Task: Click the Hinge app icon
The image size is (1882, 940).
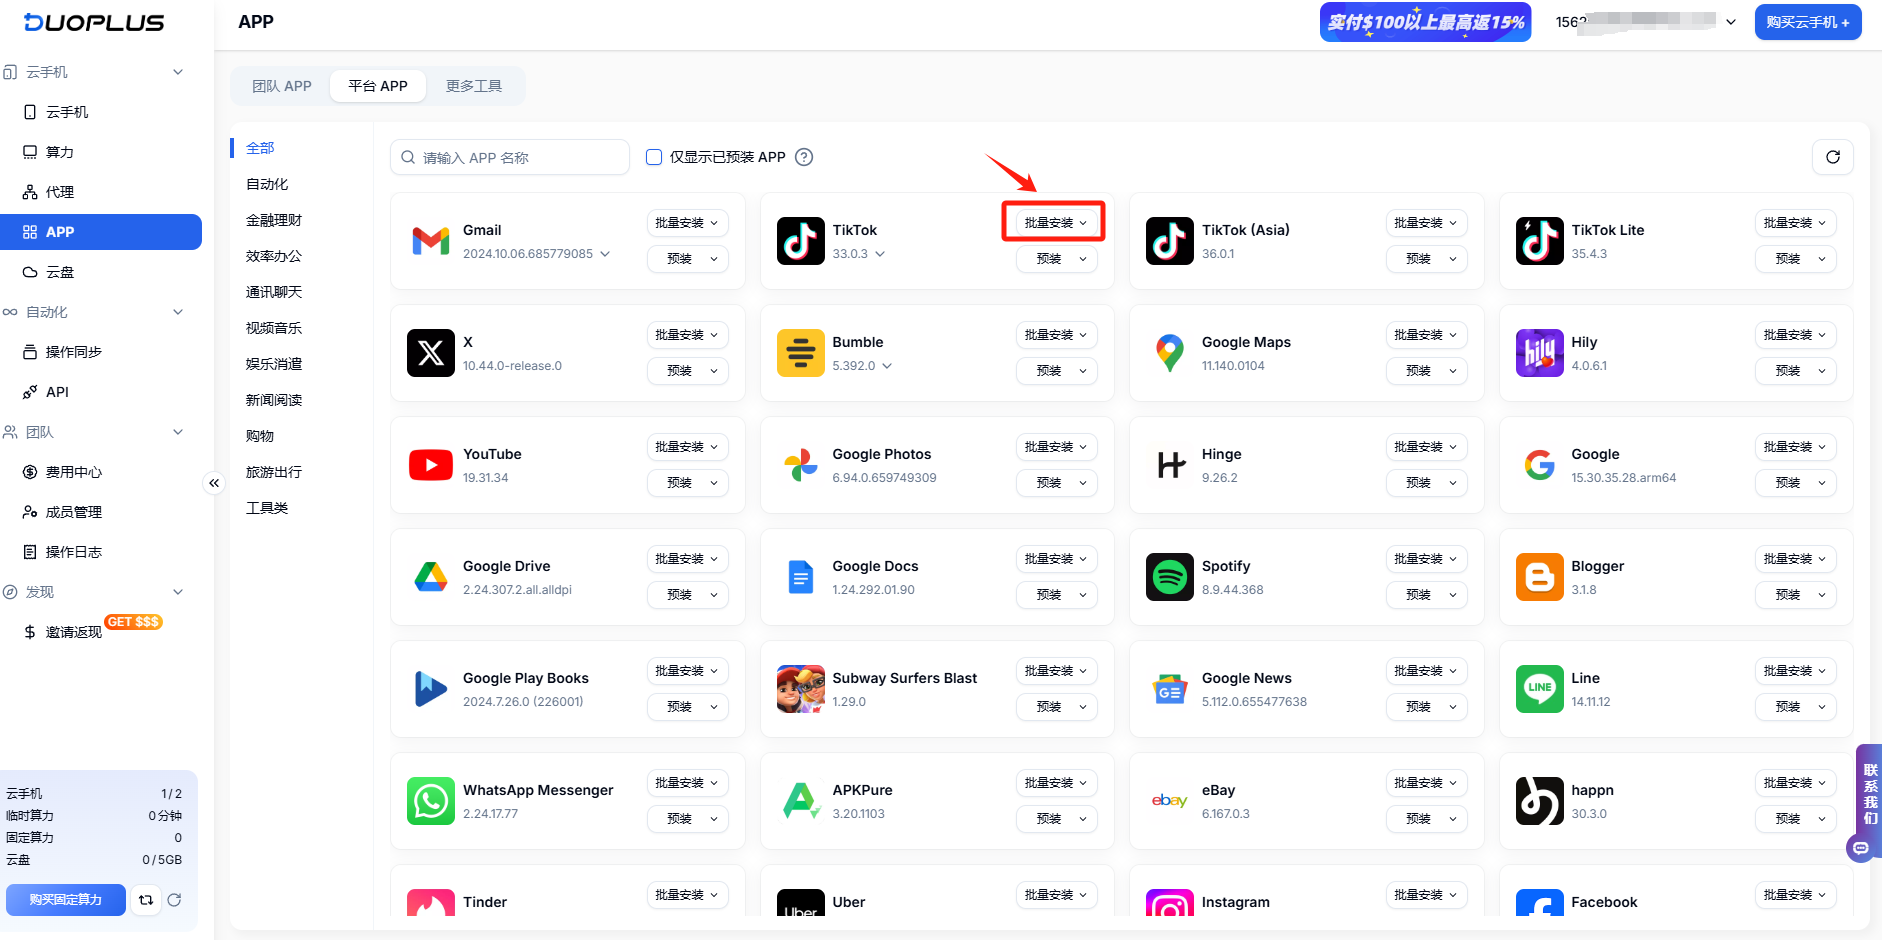Action: (1170, 465)
